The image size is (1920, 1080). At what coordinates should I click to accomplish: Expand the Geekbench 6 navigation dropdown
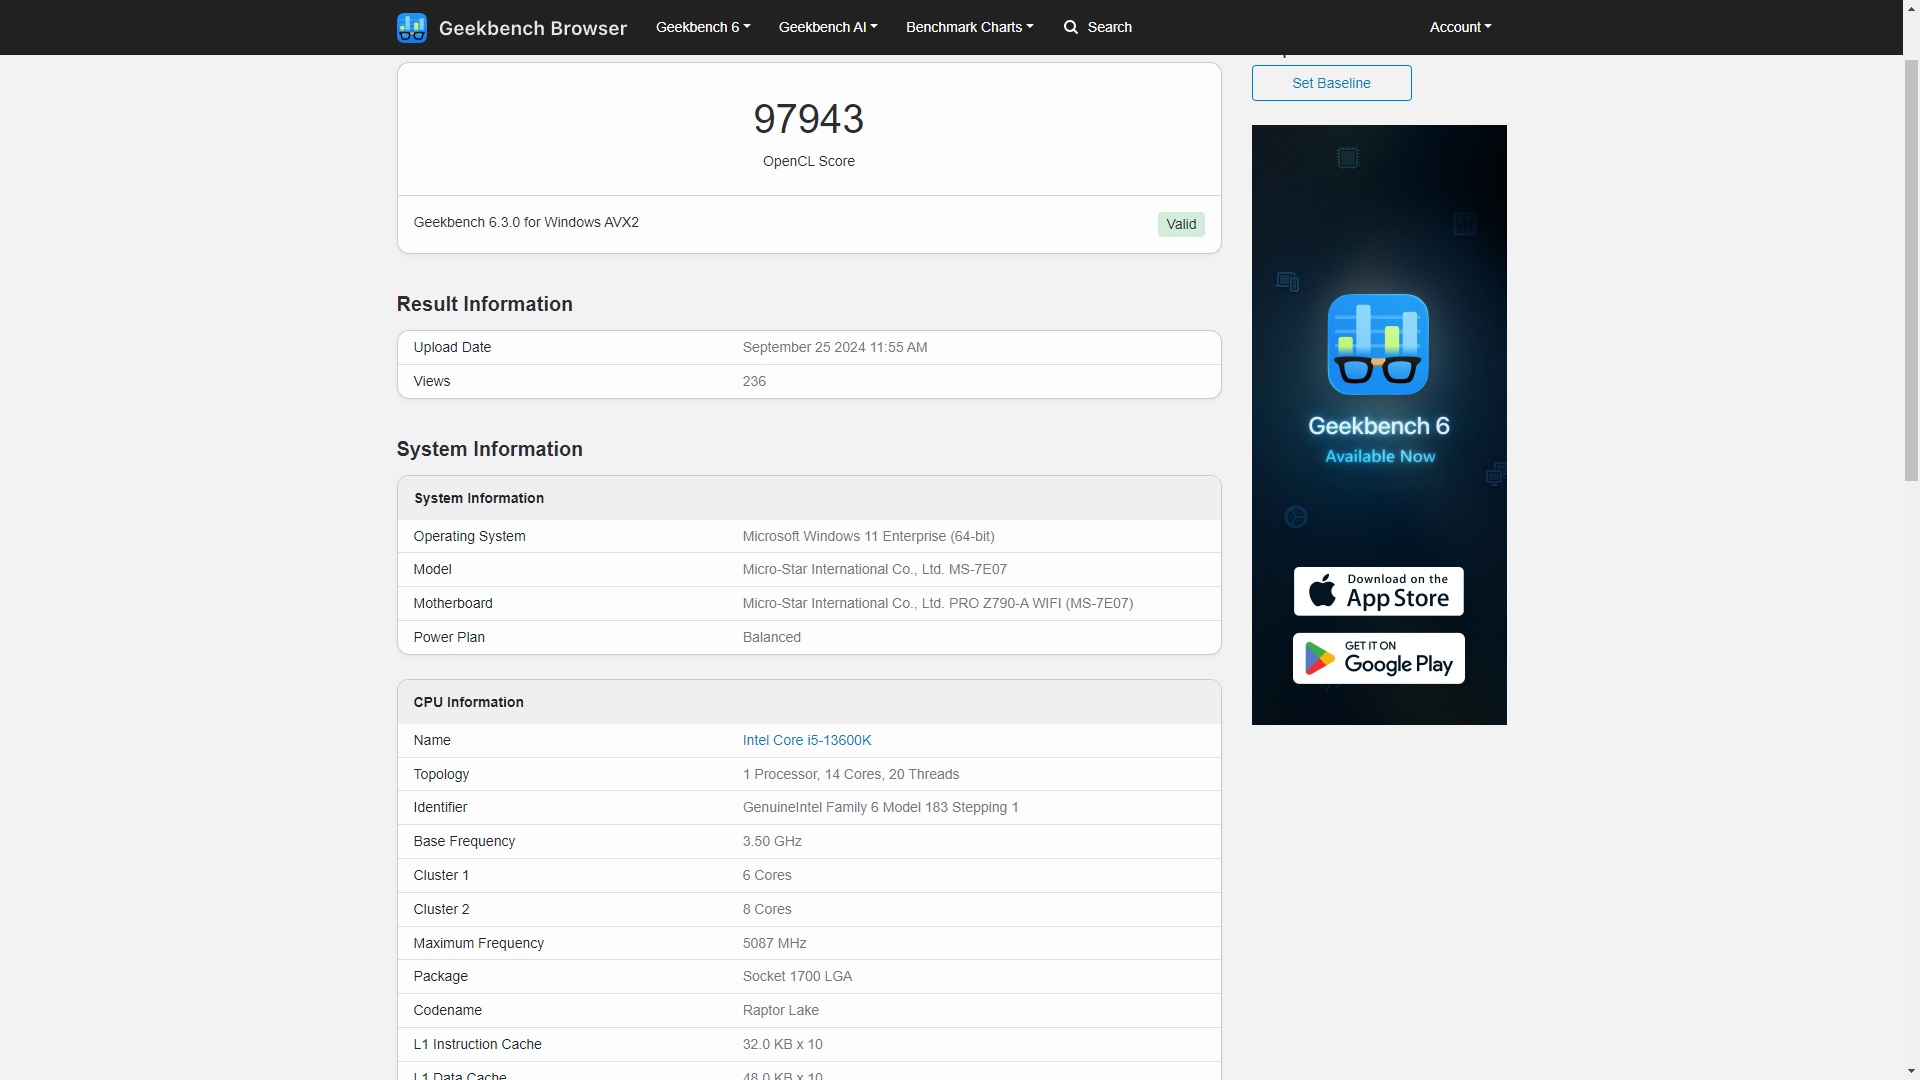pos(704,26)
